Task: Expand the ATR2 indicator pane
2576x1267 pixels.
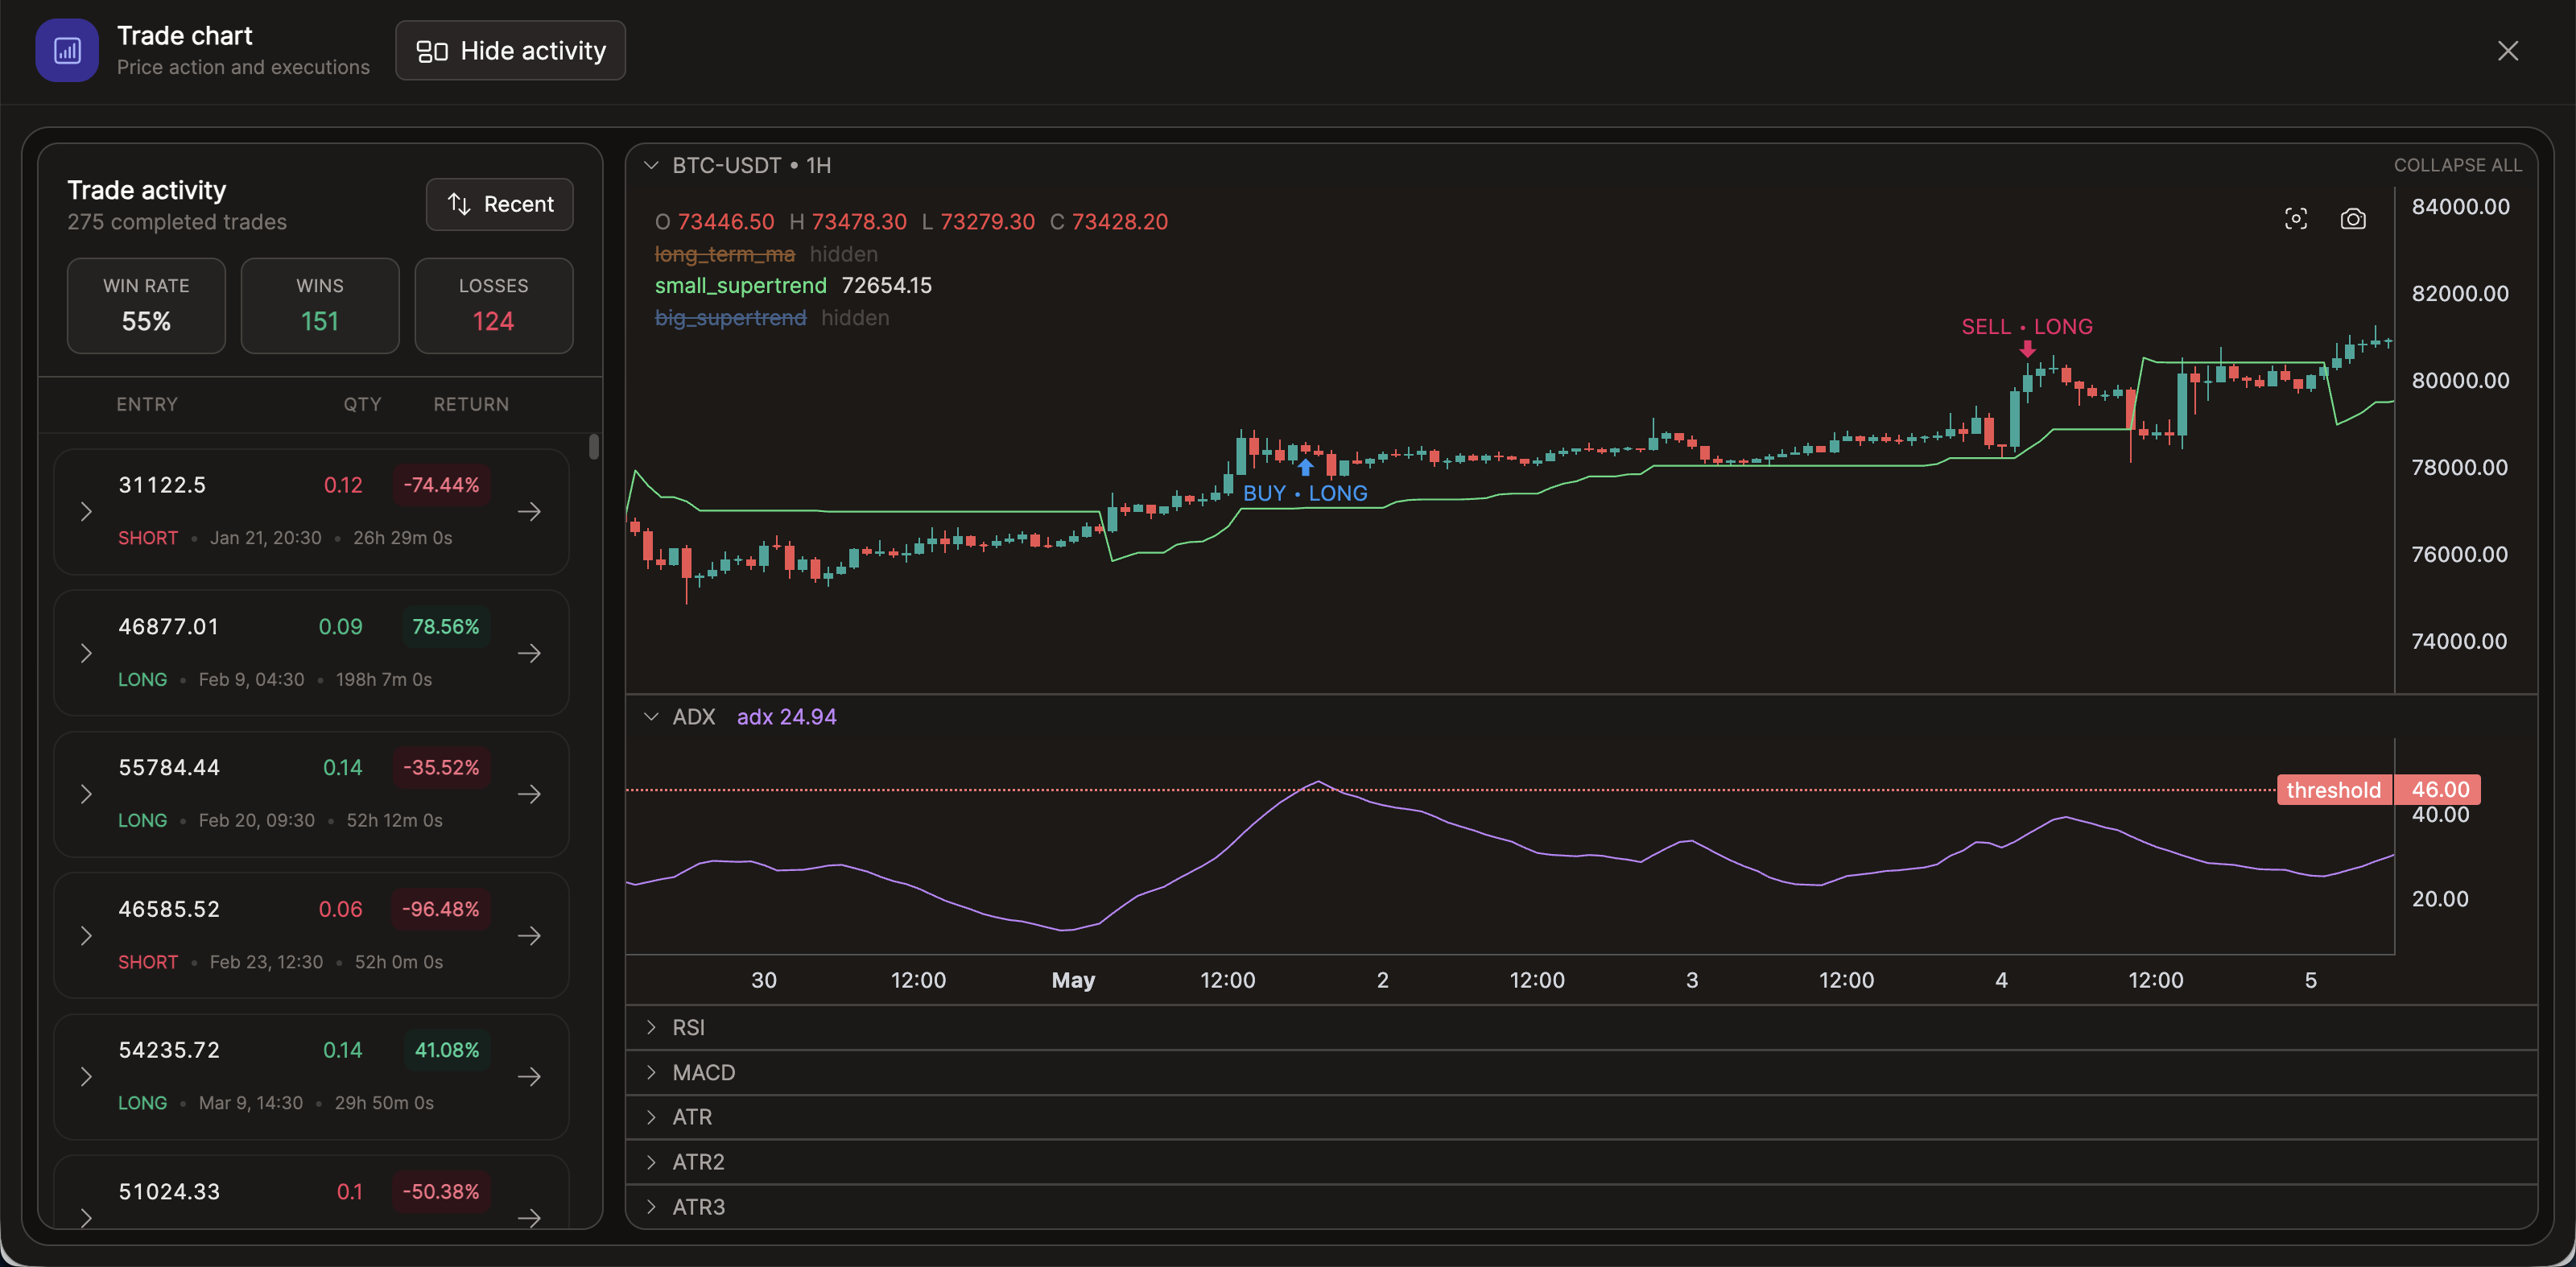Action: tap(651, 1162)
